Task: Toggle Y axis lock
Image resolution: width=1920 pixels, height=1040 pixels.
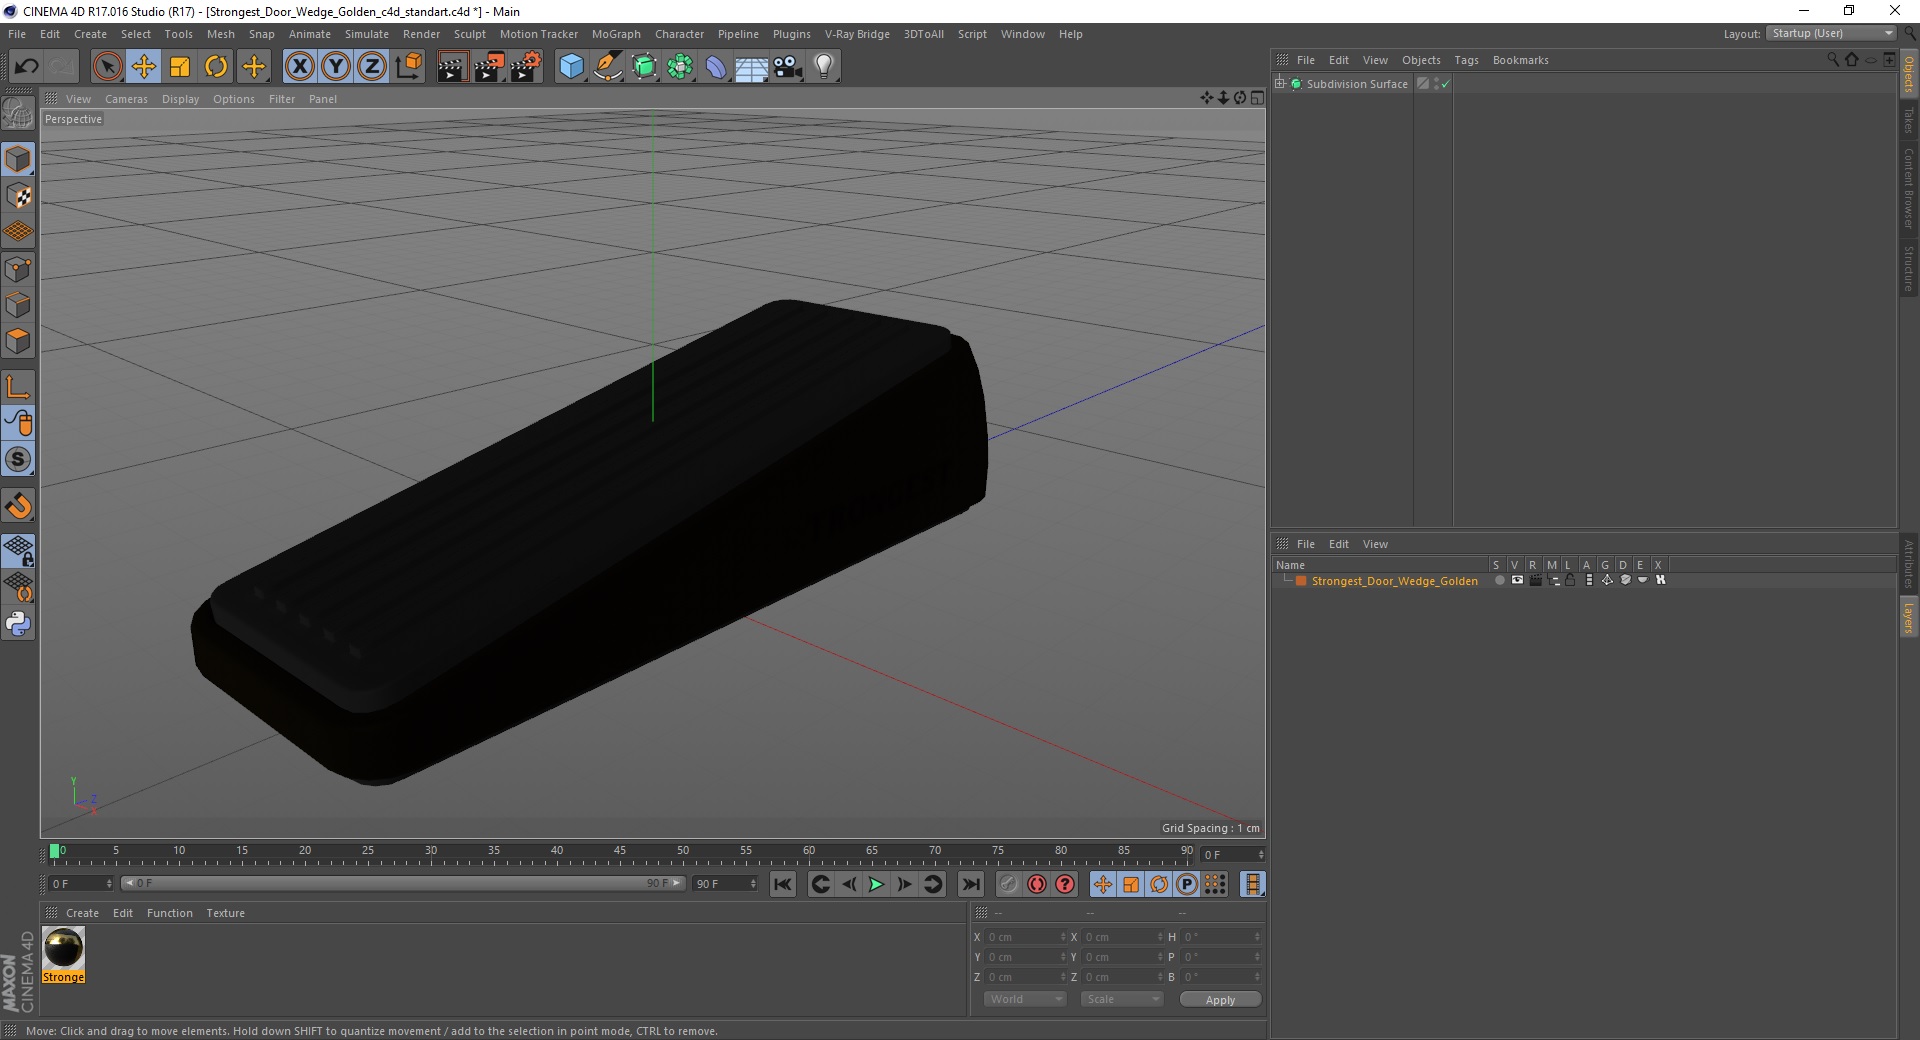Action: coord(336,66)
